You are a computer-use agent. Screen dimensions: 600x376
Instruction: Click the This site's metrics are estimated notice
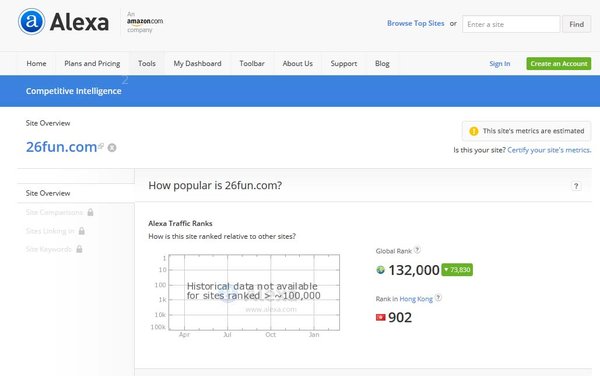[527, 131]
